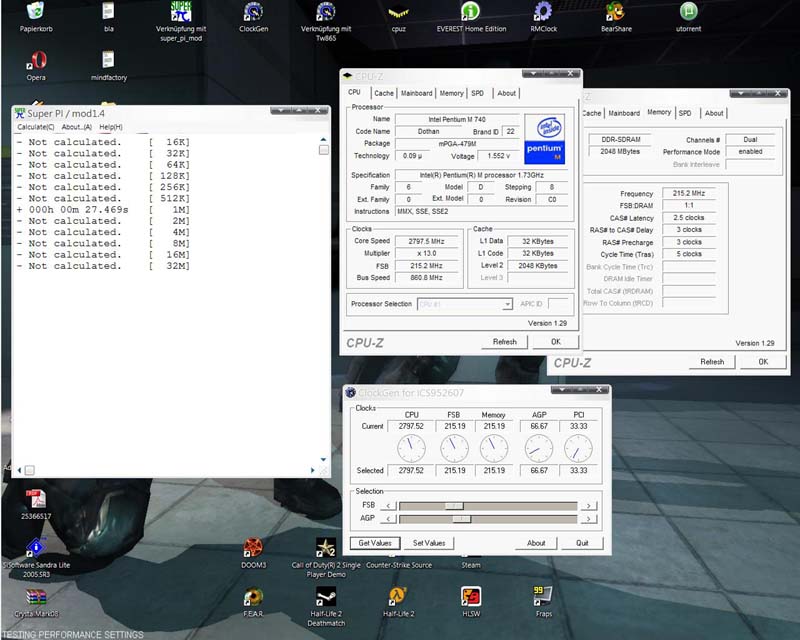Click Super PI vertical scrollbar up arrow
Image resolution: width=800 pixels, height=640 pixels.
[323, 139]
